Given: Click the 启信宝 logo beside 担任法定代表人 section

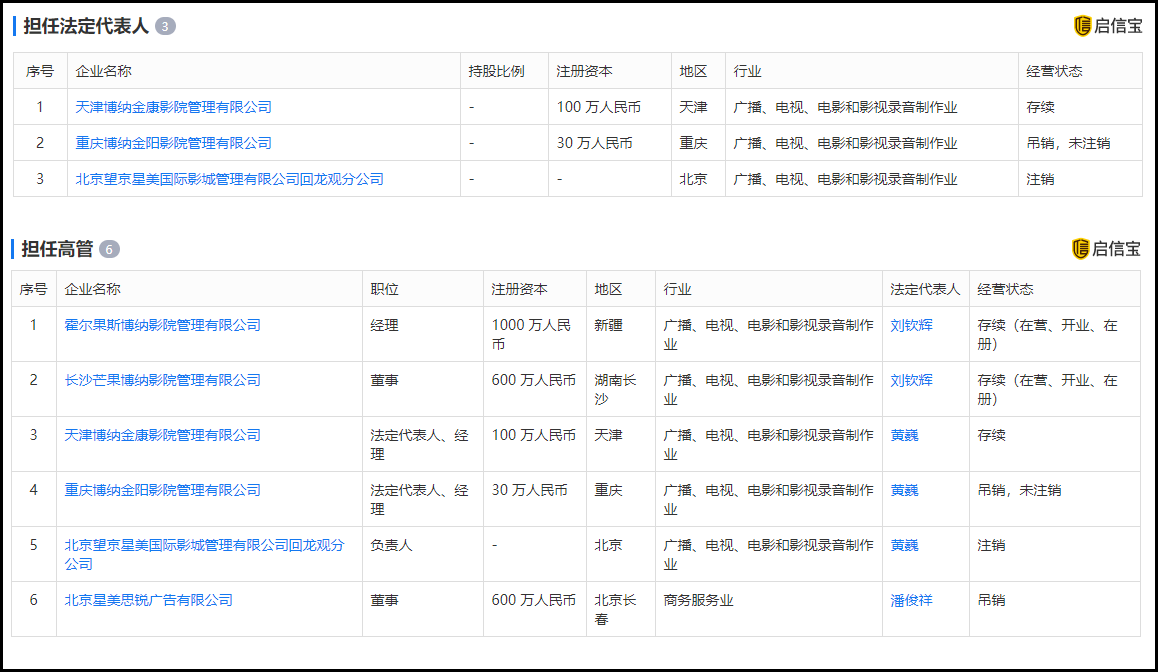Looking at the screenshot, I should [1108, 27].
